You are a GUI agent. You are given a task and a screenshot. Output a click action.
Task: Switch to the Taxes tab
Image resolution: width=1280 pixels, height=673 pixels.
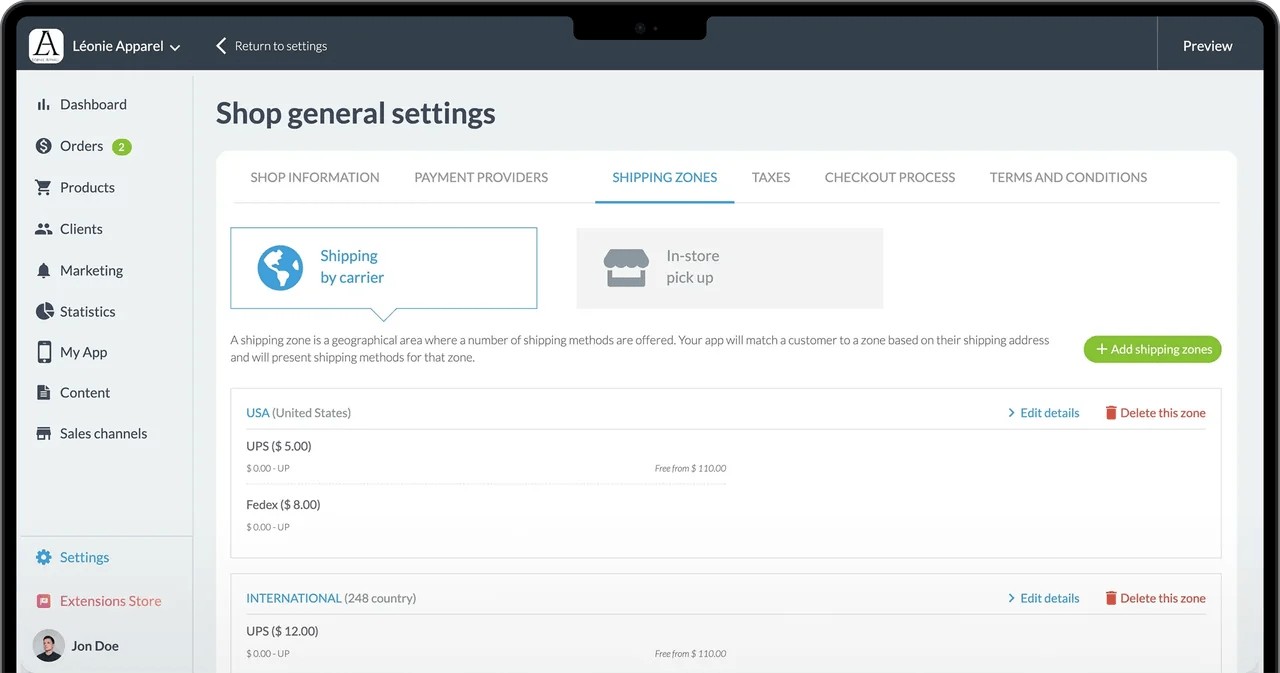(770, 178)
